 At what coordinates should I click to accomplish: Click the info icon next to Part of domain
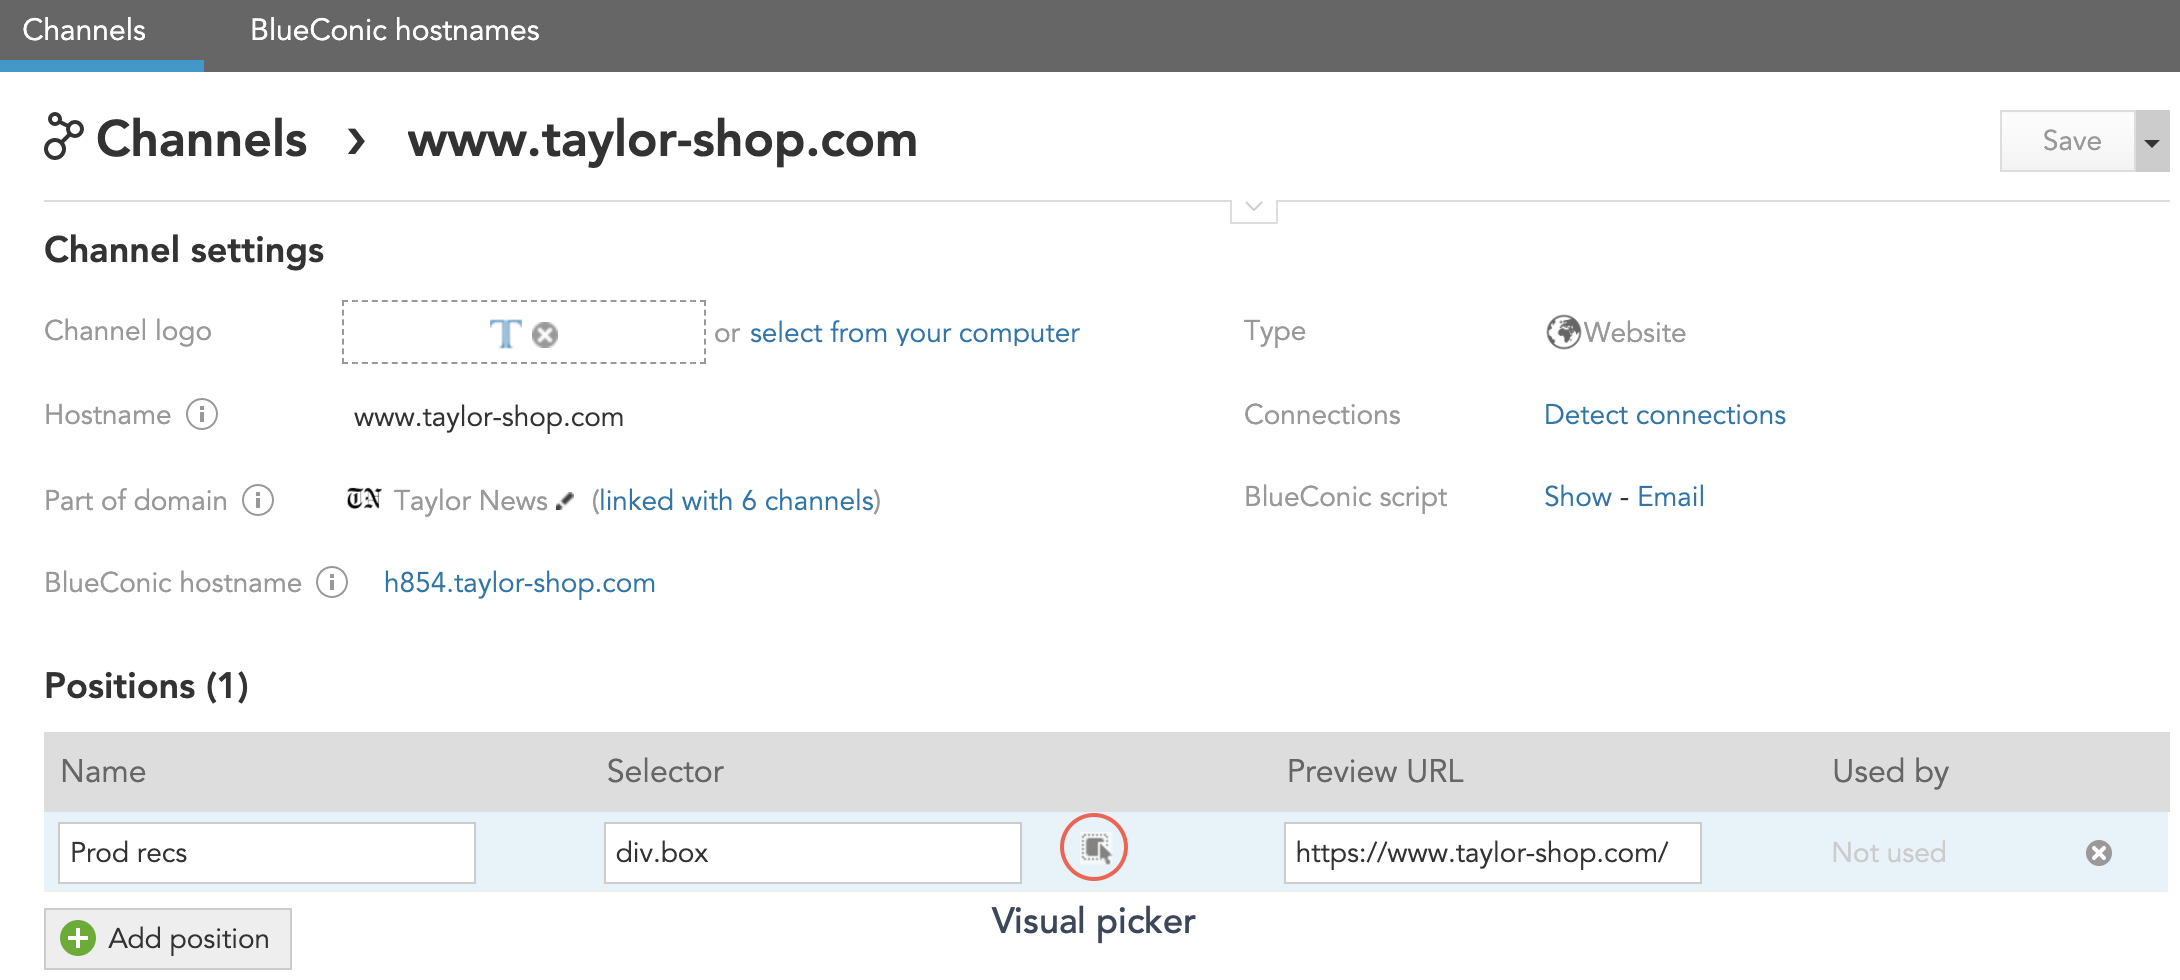coord(258,500)
